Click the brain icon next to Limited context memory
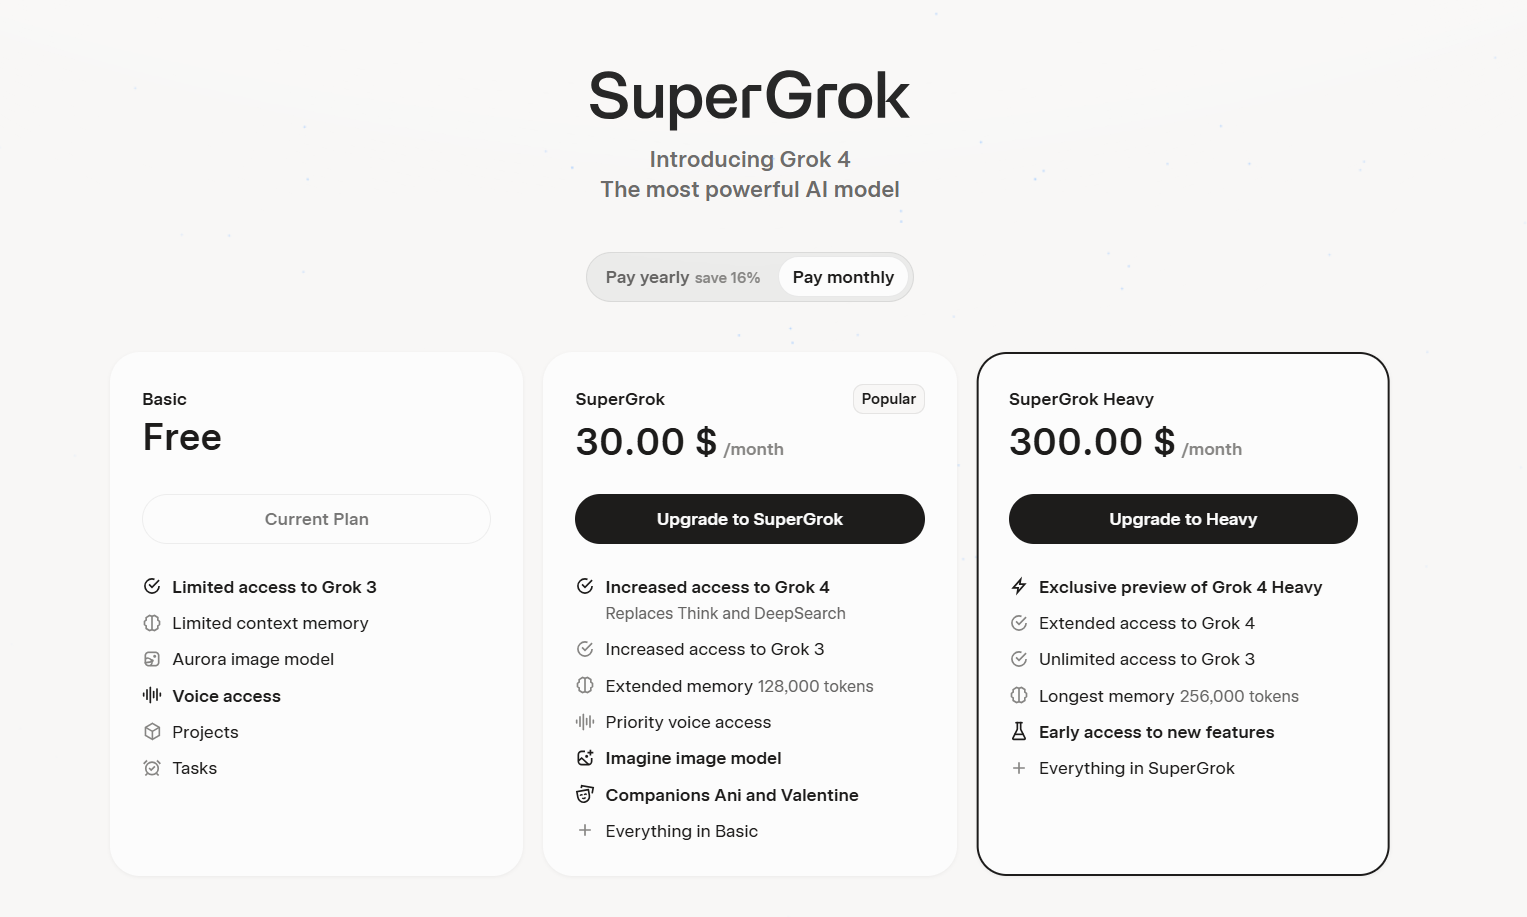 click(152, 623)
